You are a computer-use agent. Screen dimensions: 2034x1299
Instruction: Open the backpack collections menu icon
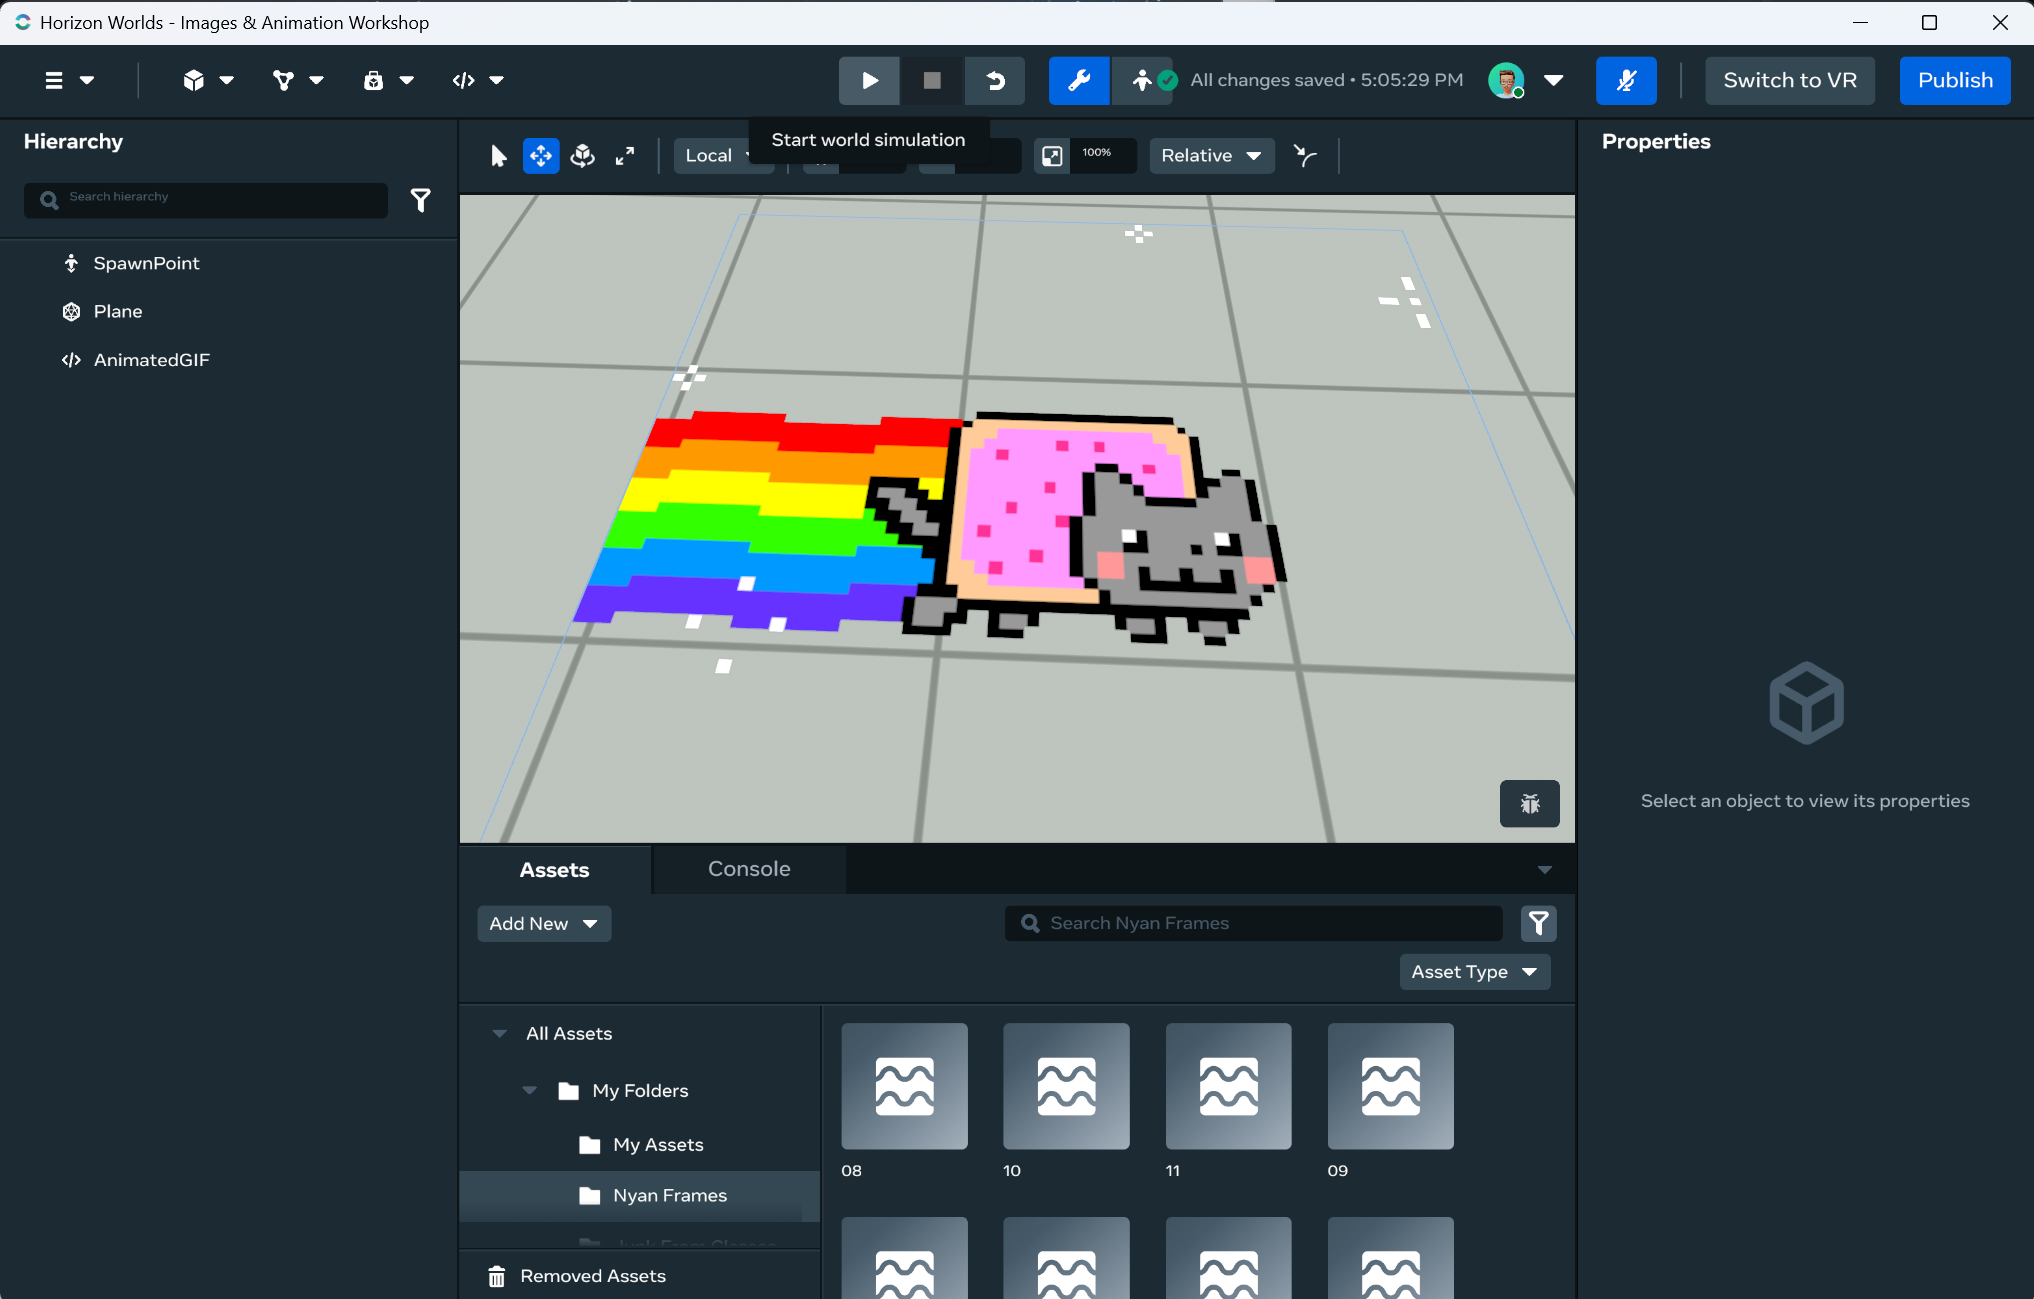[388, 81]
